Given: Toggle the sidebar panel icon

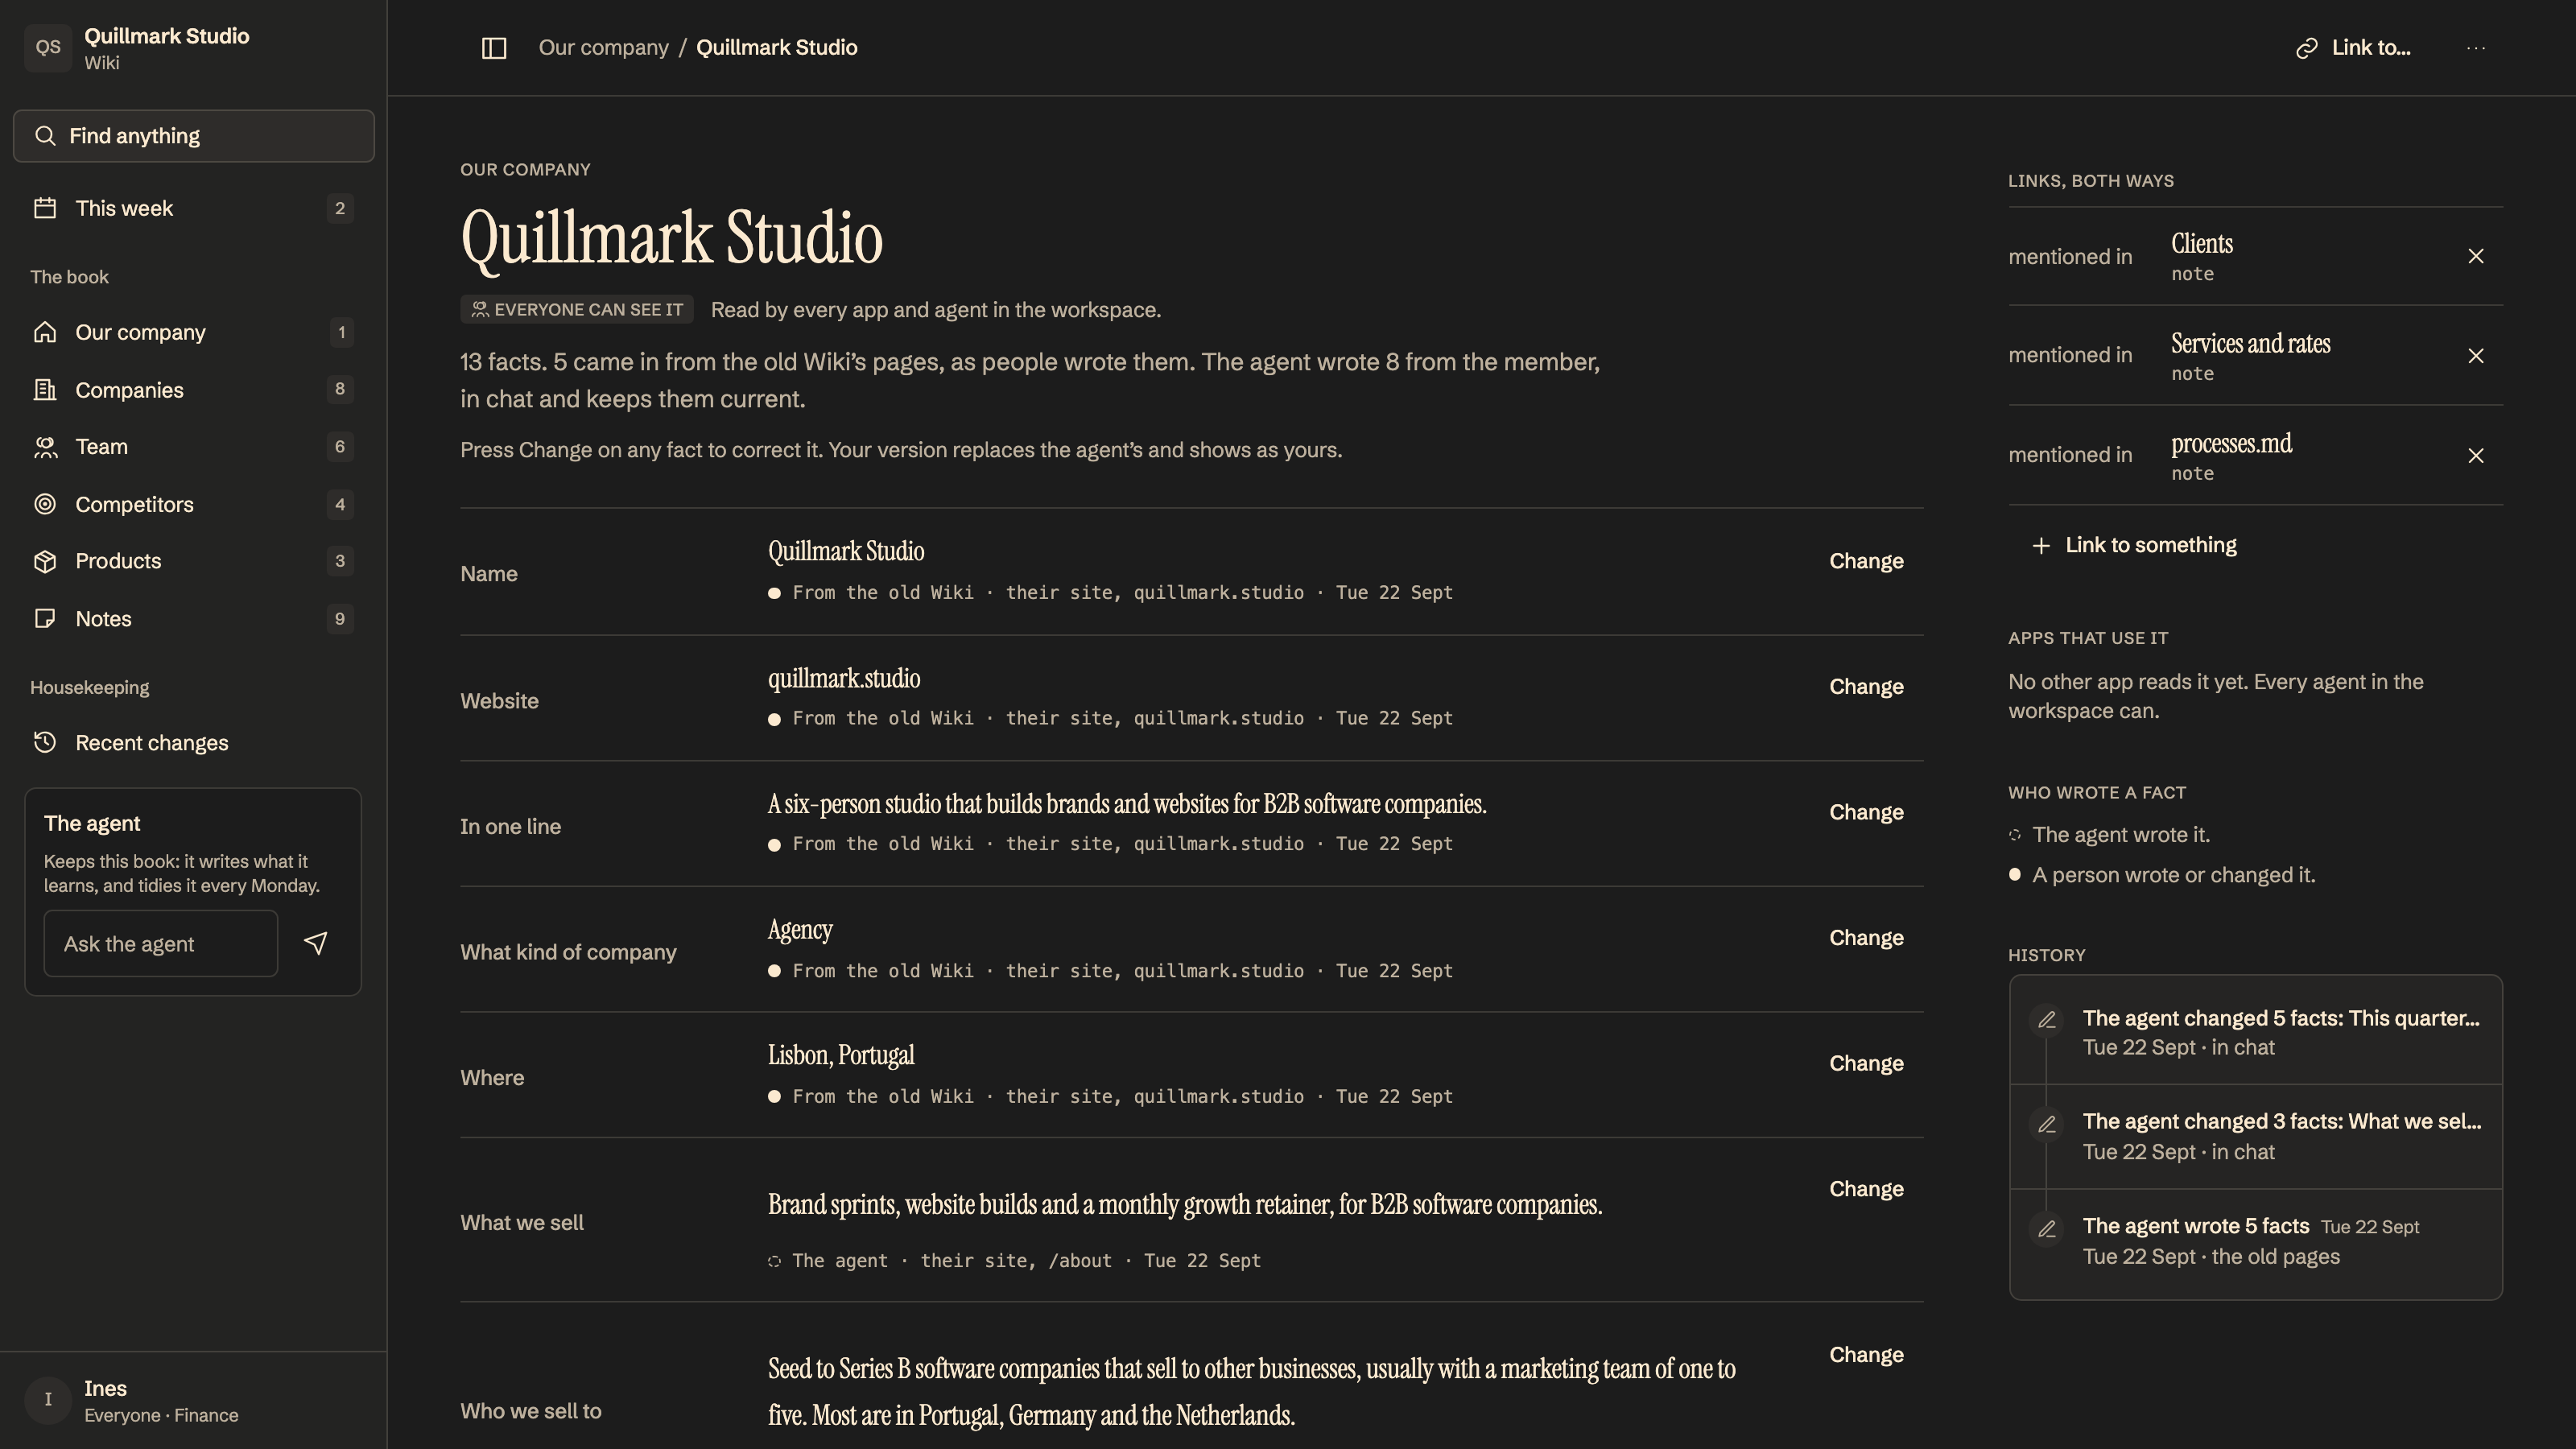Looking at the screenshot, I should (x=494, y=48).
